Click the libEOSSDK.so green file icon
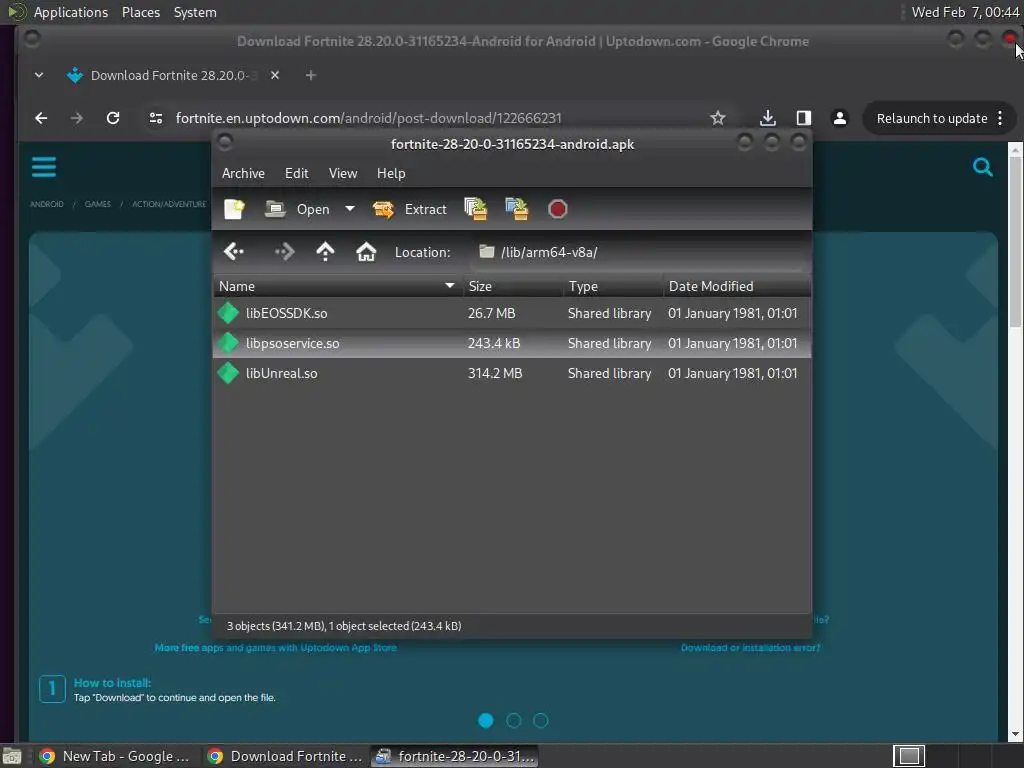 [x=228, y=313]
